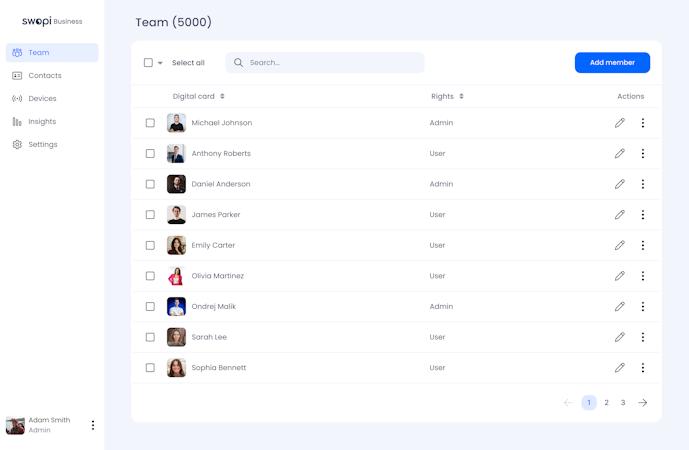
Task: Tick the Select all checkbox
Action: (x=148, y=63)
